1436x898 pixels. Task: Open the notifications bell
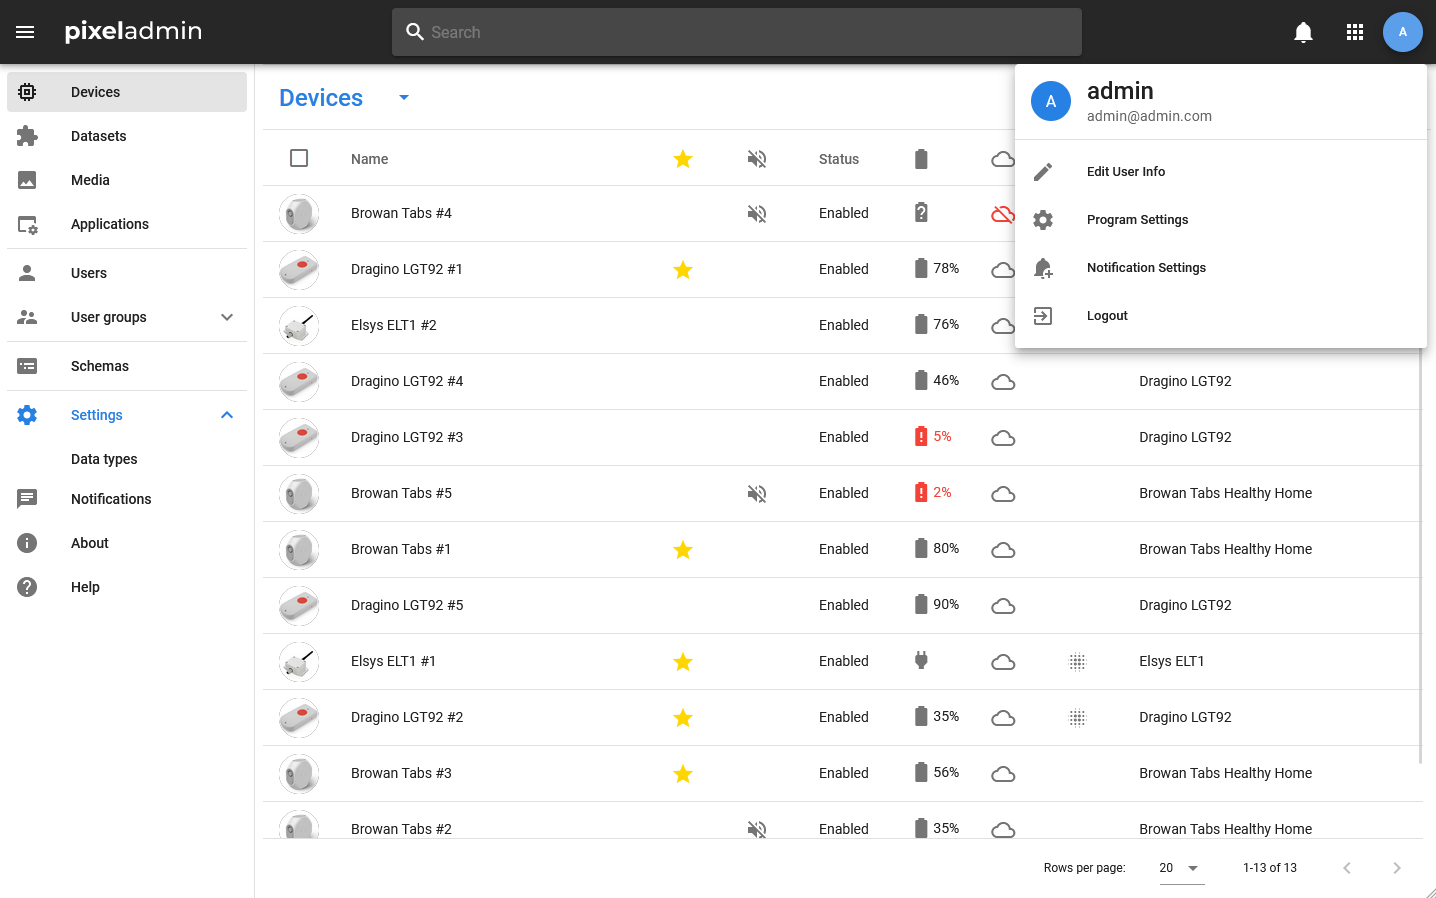point(1303,32)
